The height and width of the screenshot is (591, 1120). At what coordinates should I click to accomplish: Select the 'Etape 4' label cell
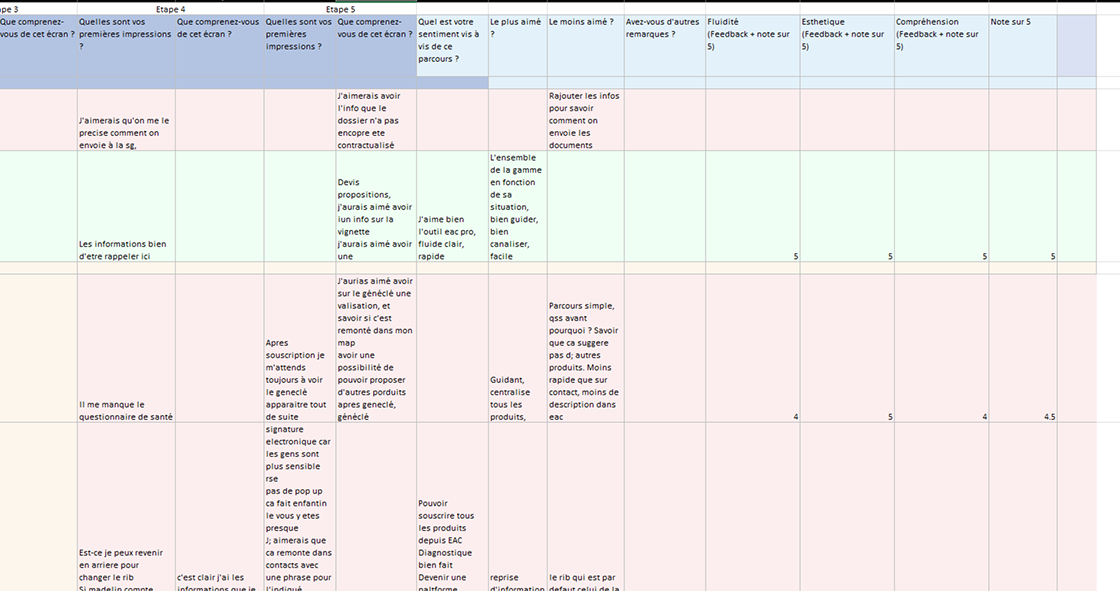pos(171,9)
